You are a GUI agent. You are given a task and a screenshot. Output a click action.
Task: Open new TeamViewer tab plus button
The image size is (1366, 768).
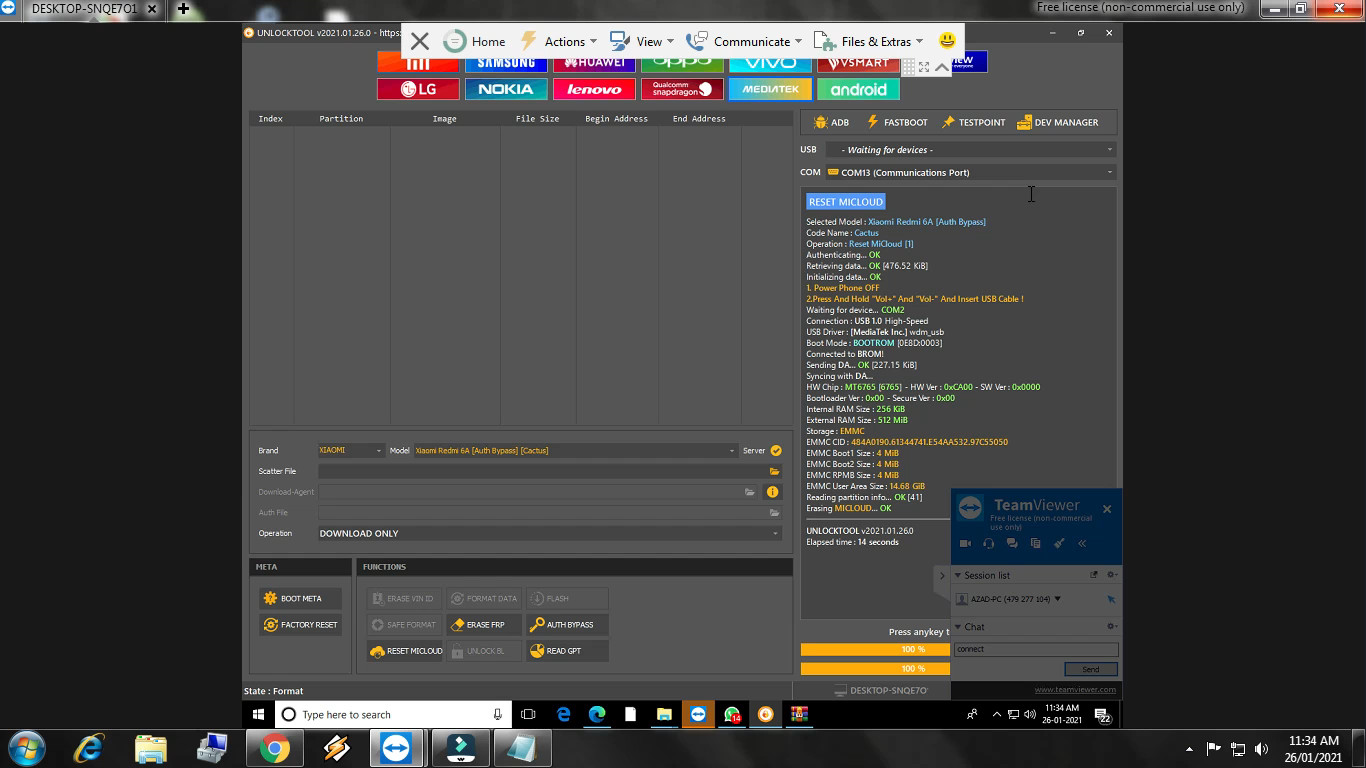pyautogui.click(x=183, y=9)
